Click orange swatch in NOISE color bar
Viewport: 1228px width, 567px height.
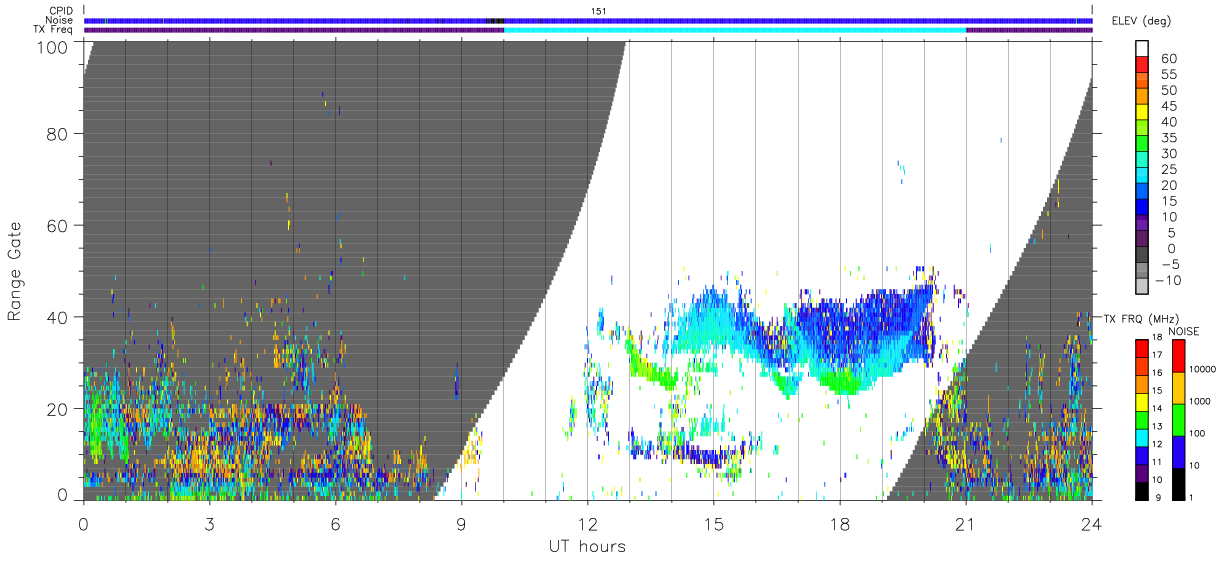point(1179,387)
